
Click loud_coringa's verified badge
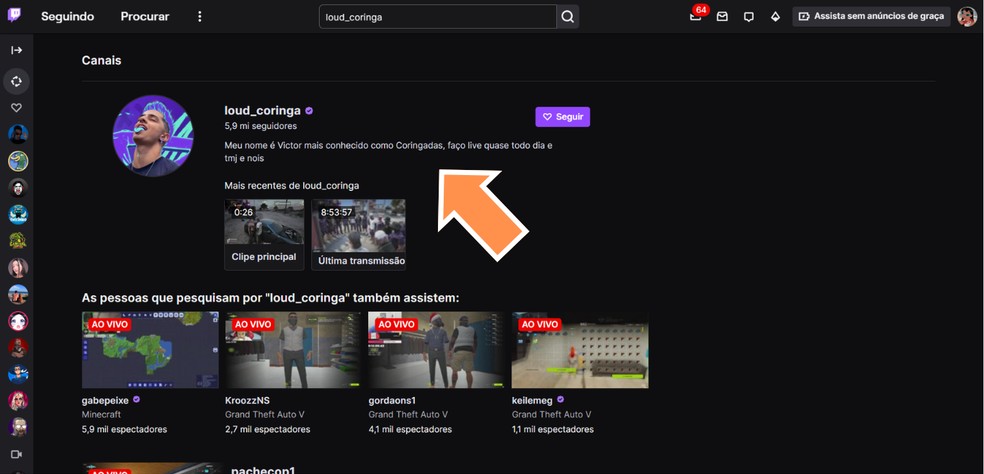pyautogui.click(x=309, y=111)
